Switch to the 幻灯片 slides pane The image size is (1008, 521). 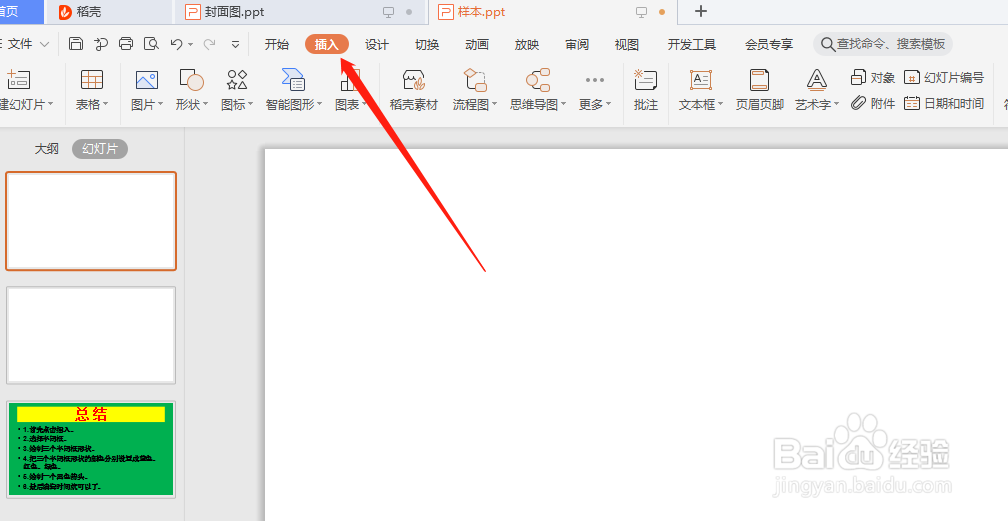pyautogui.click(x=100, y=149)
